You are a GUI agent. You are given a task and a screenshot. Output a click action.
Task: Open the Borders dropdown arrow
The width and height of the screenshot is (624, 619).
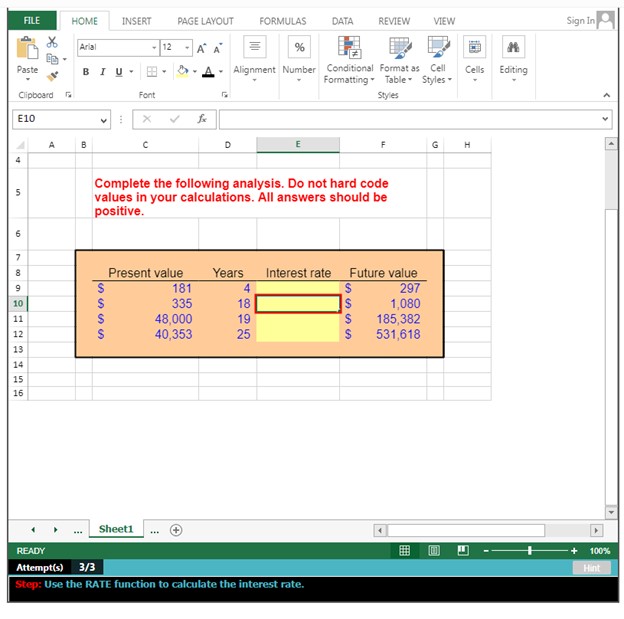tap(164, 72)
